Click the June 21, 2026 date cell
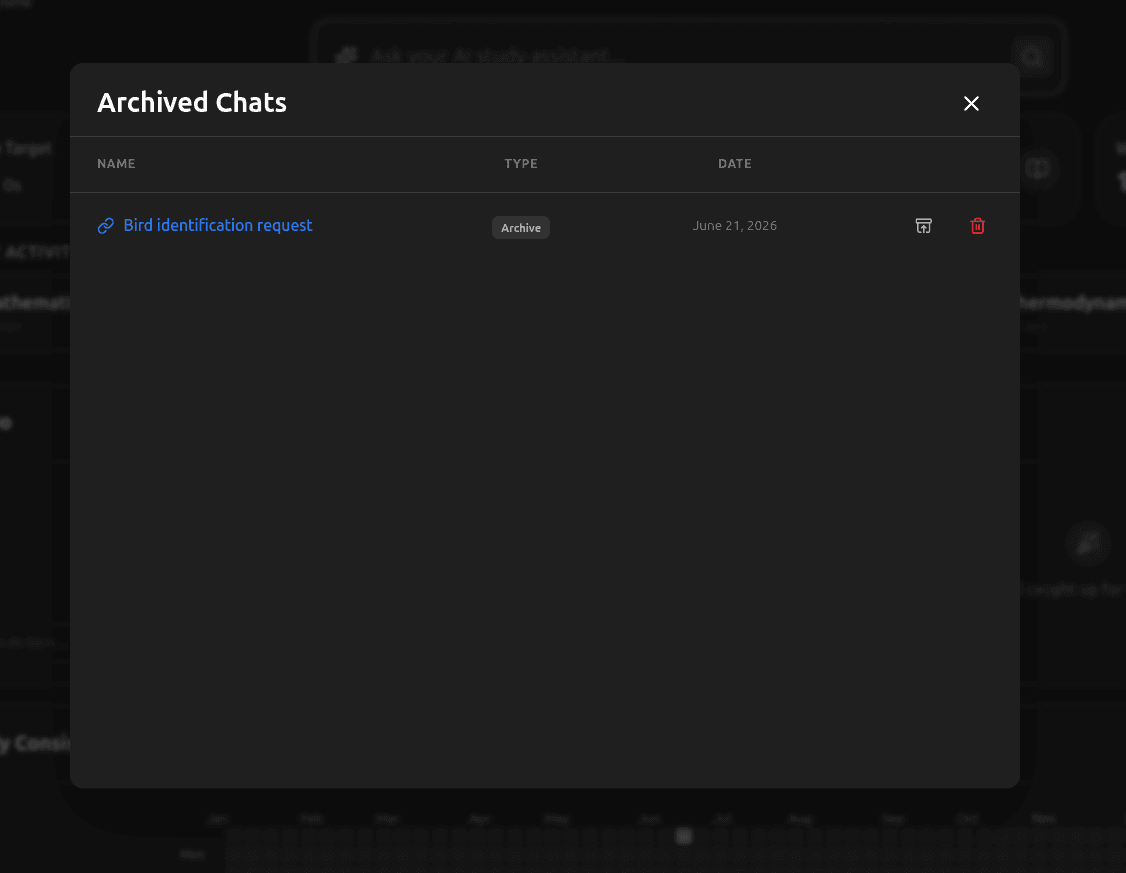 (x=735, y=225)
